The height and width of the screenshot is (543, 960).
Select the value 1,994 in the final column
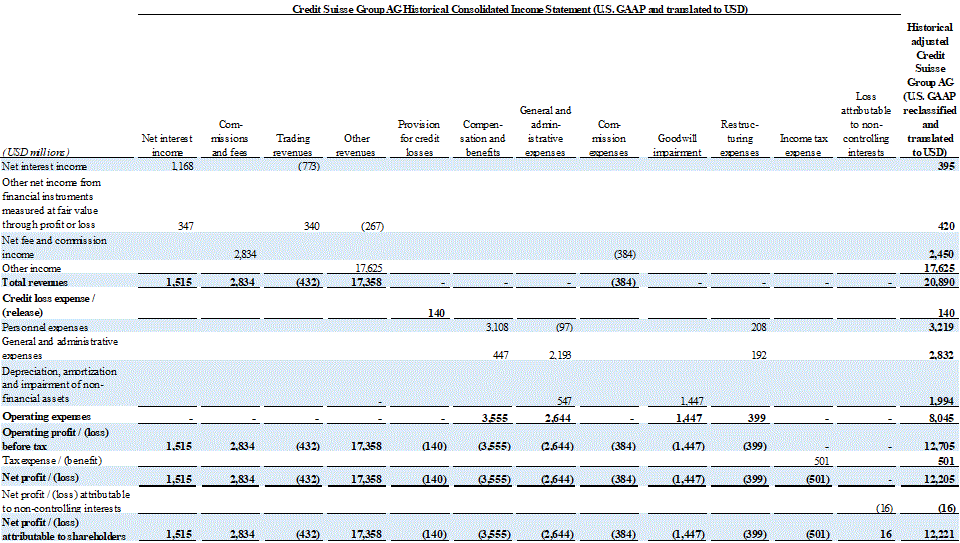[x=942, y=401]
